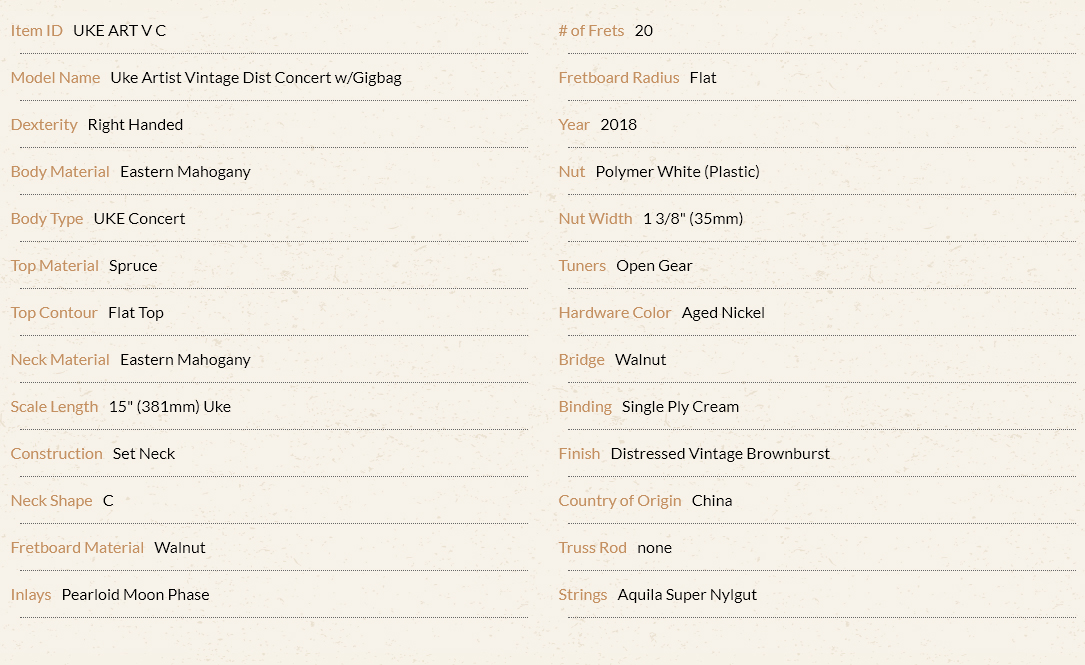Click the Aquila Super Nylgut strings value
This screenshot has height=665, width=1085.
(x=687, y=596)
